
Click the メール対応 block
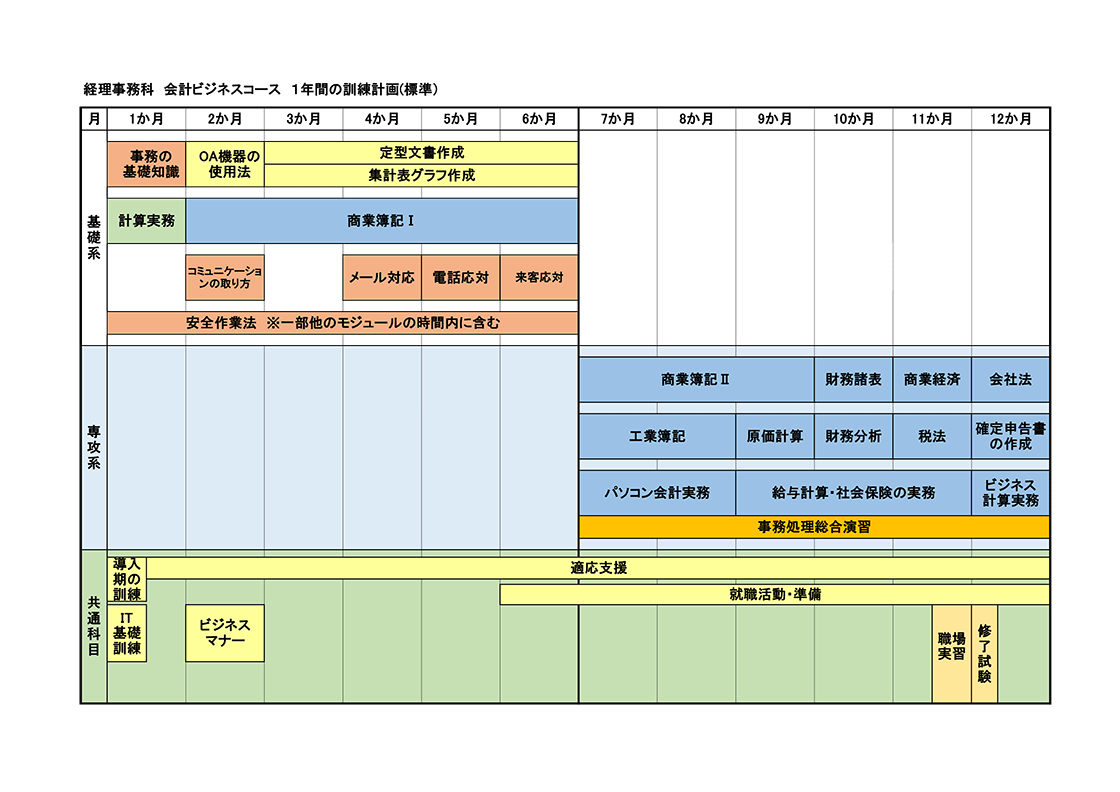click(382, 277)
